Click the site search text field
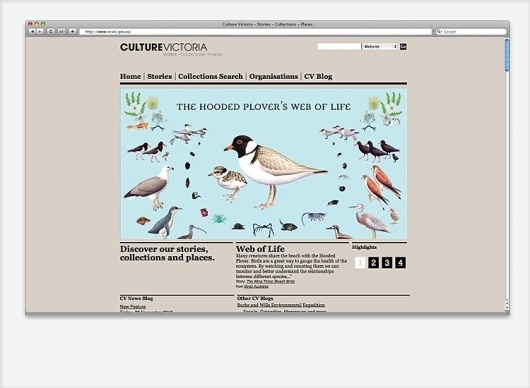The image size is (530, 388). coord(339,46)
